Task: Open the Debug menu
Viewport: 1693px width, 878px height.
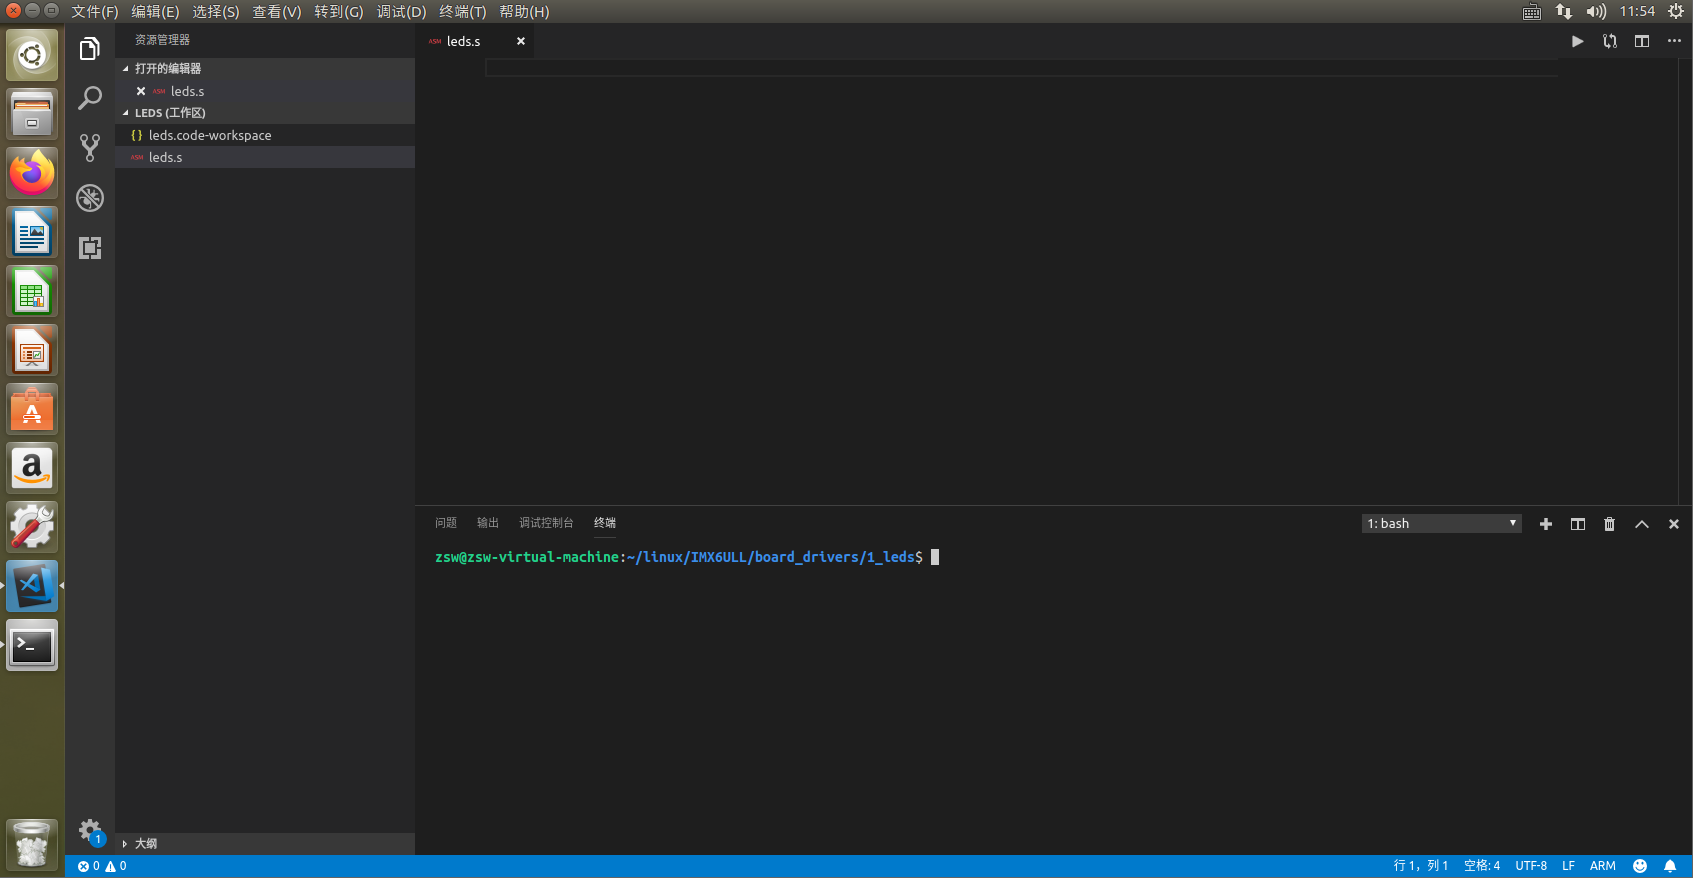Action: [401, 12]
